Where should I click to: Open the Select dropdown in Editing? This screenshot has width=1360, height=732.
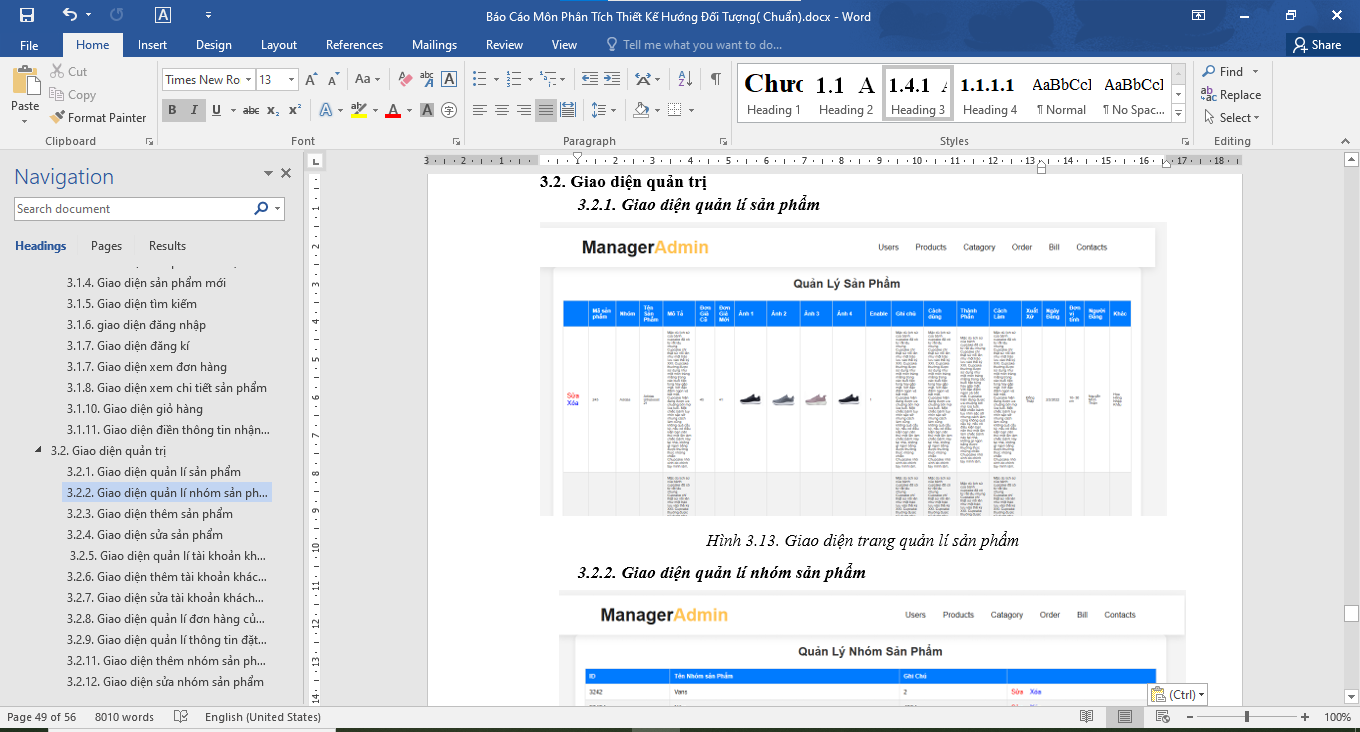pos(1231,118)
